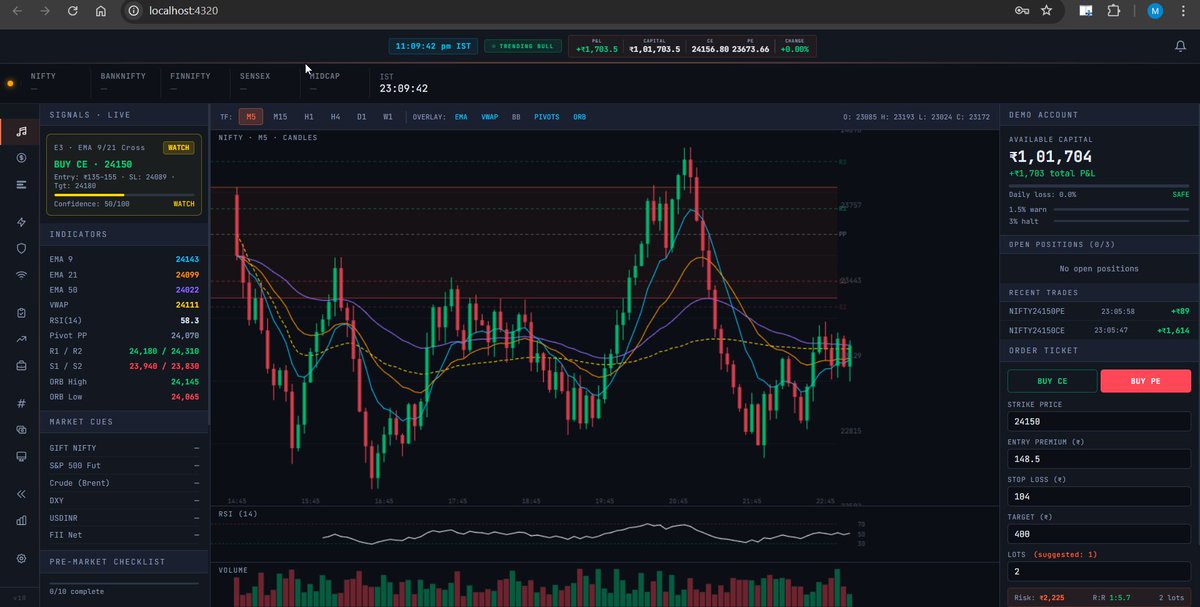Open the wifi signal sidebar icon
Image resolution: width=1200 pixels, height=607 pixels.
pos(21,275)
